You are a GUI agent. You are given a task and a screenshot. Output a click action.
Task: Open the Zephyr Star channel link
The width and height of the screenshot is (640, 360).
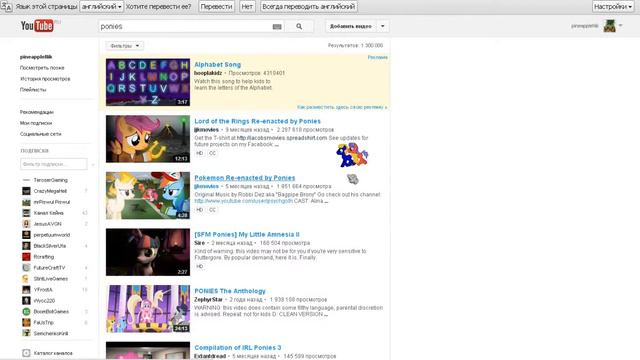click(208, 300)
